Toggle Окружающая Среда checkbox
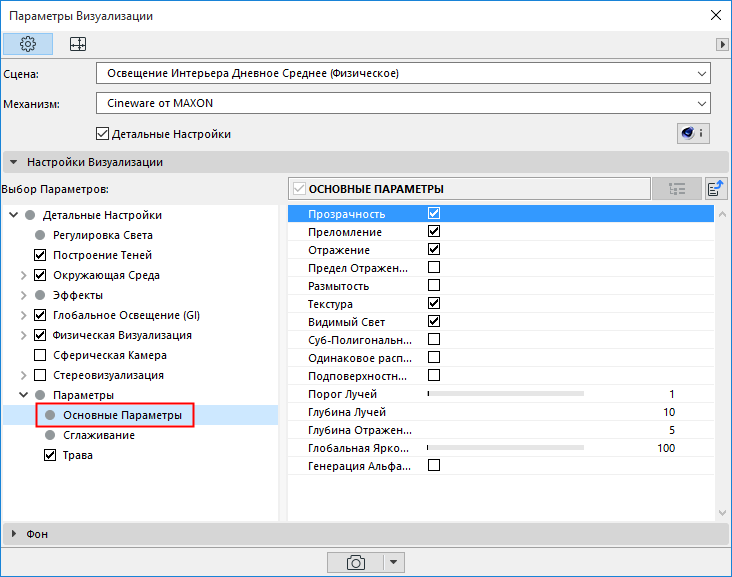The height and width of the screenshot is (577, 732). [x=40, y=275]
